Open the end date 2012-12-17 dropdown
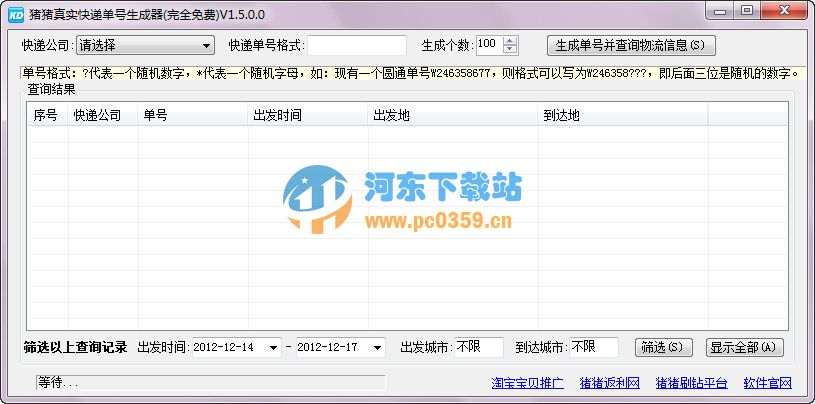The height and width of the screenshot is (404, 815). tap(377, 347)
